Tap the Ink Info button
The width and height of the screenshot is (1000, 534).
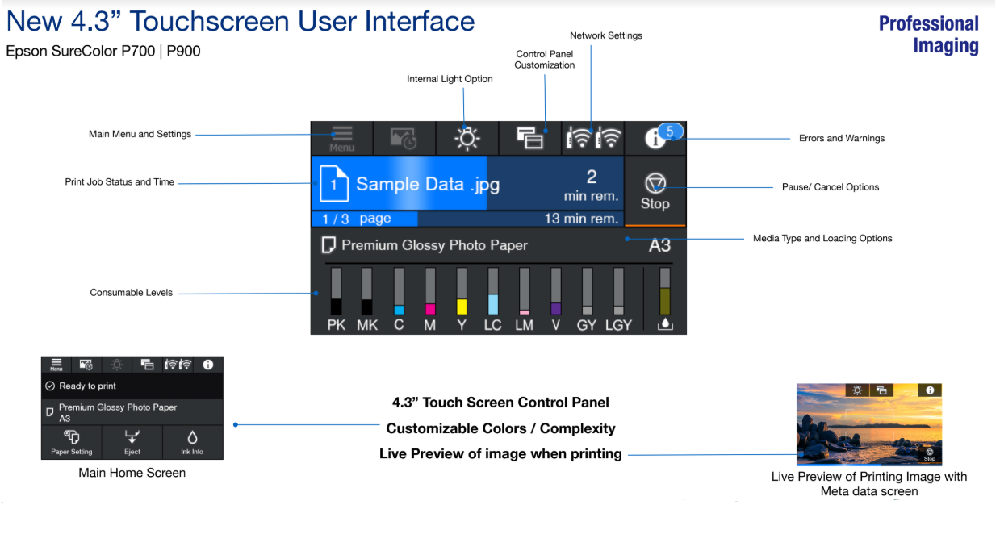[193, 442]
